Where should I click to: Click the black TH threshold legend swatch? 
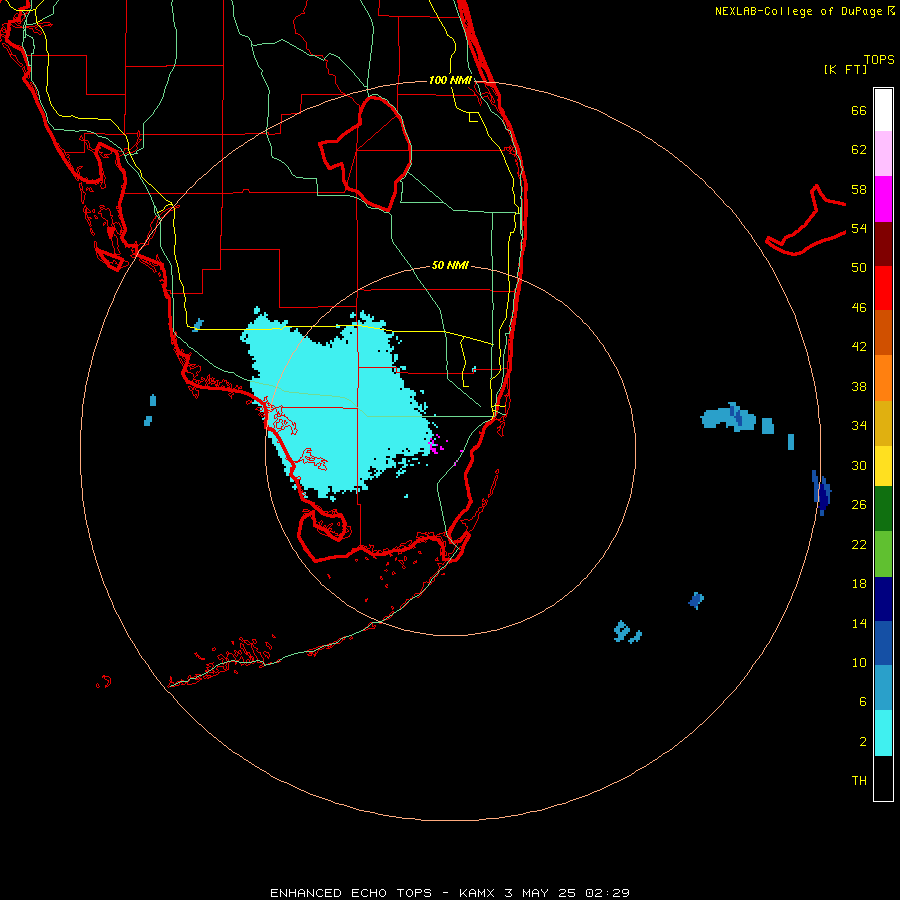click(x=883, y=778)
